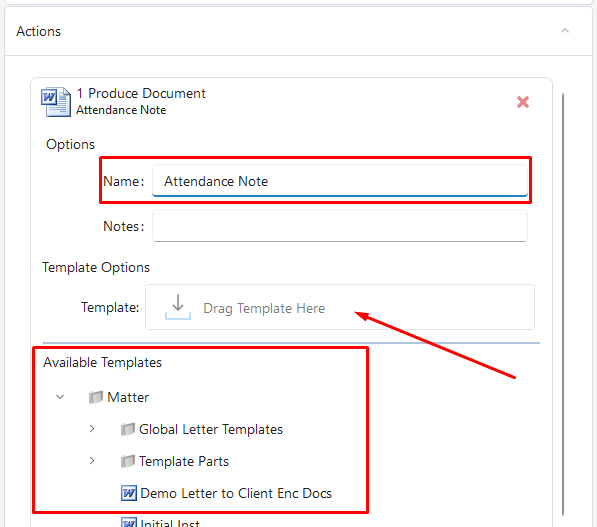
Task: Collapse the Matter folder chevron
Action: [60, 397]
